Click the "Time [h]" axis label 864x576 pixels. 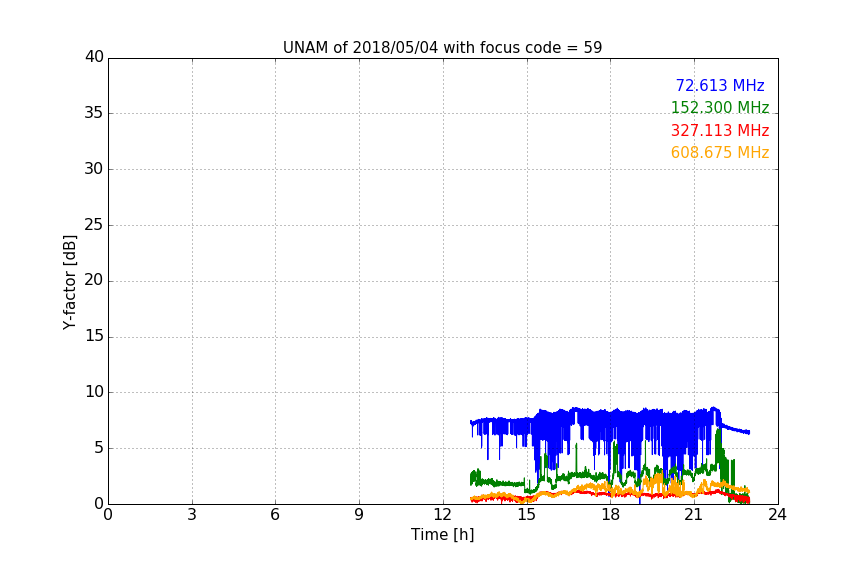(x=442, y=534)
